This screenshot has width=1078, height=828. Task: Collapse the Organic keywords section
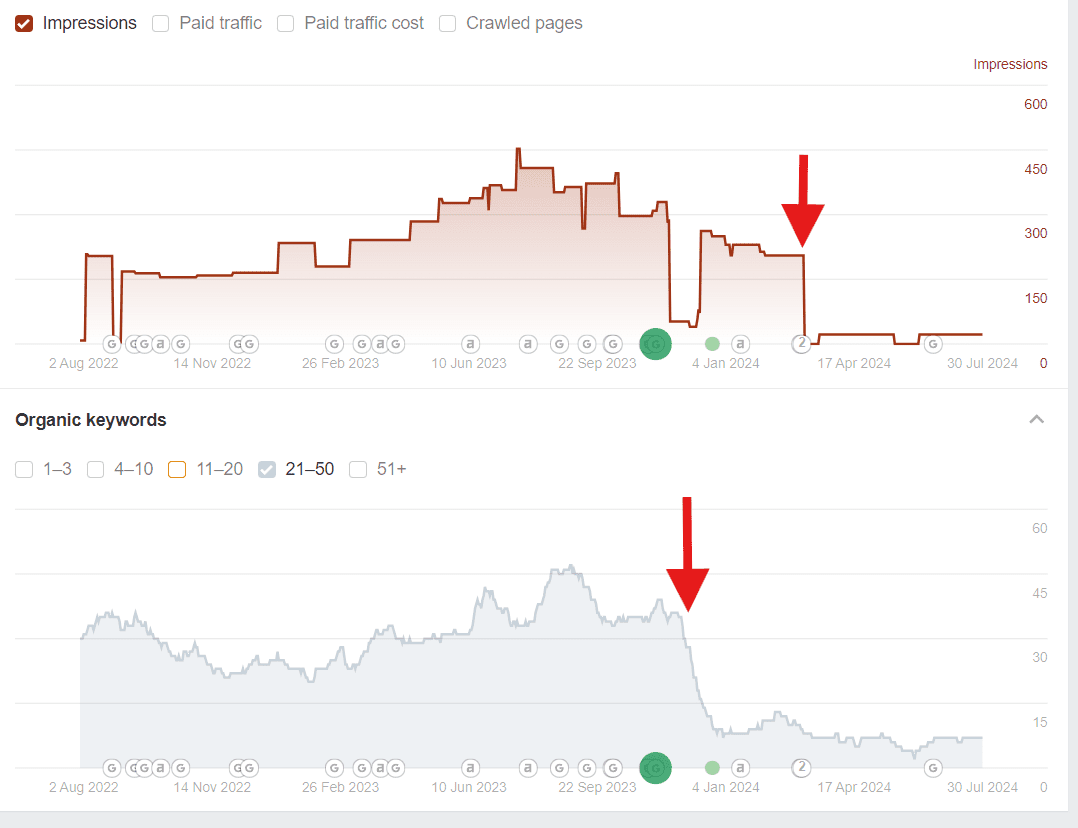[1036, 419]
